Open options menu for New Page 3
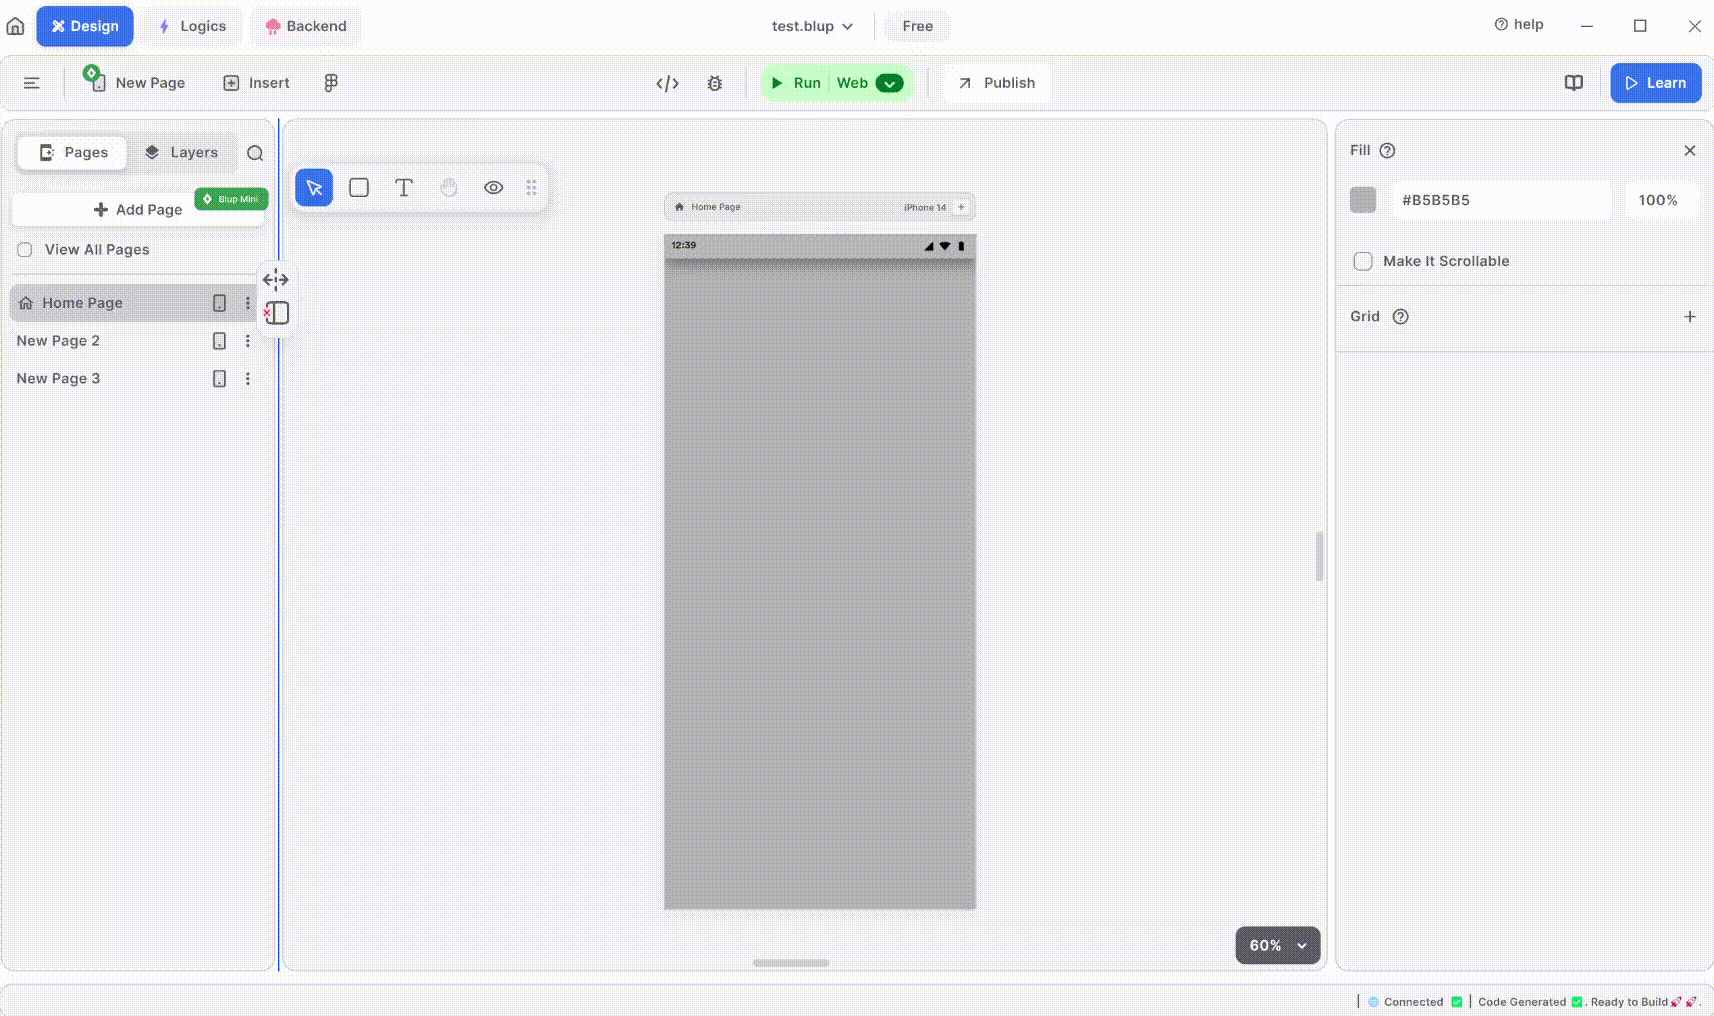 pyautogui.click(x=248, y=379)
